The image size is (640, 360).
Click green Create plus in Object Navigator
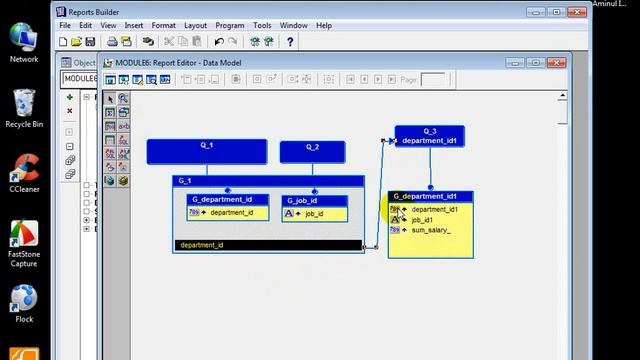point(69,97)
